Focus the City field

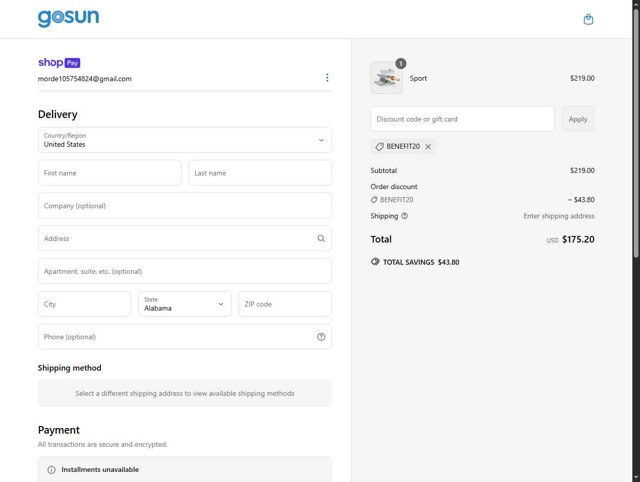point(84,304)
